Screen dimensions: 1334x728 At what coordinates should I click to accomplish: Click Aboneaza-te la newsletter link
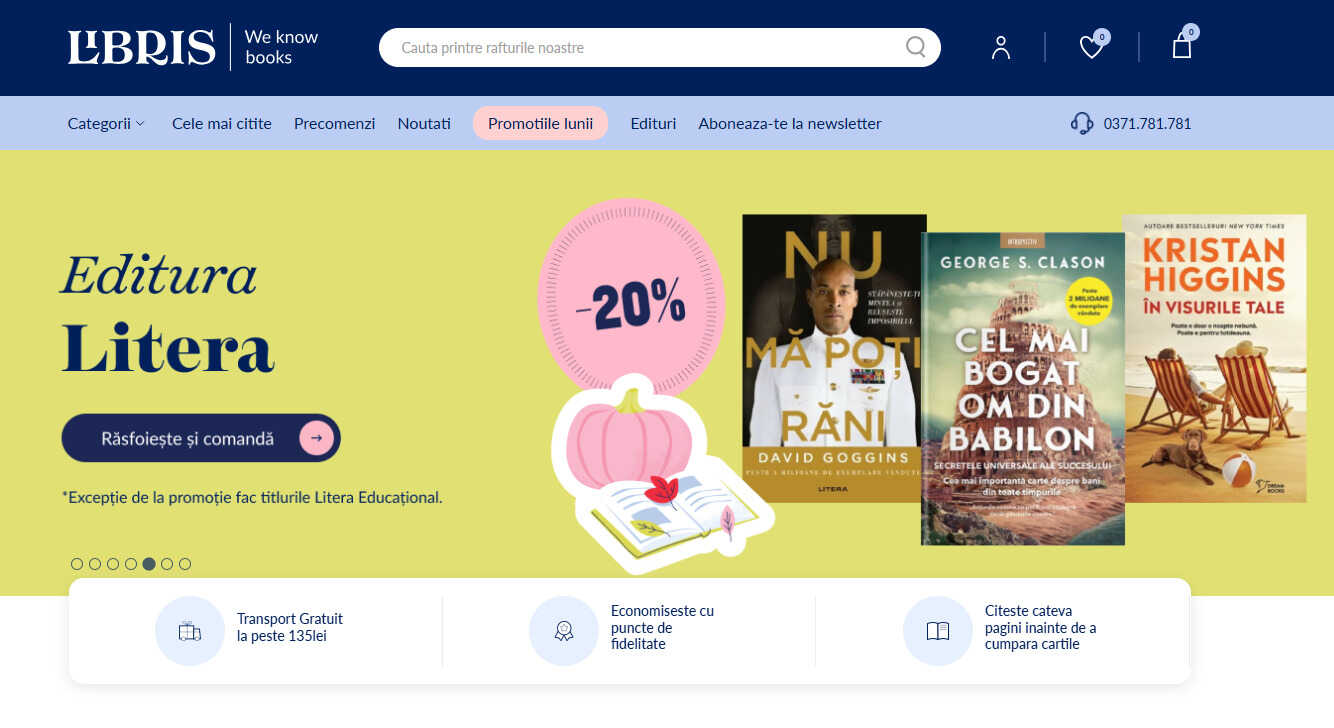(x=790, y=124)
